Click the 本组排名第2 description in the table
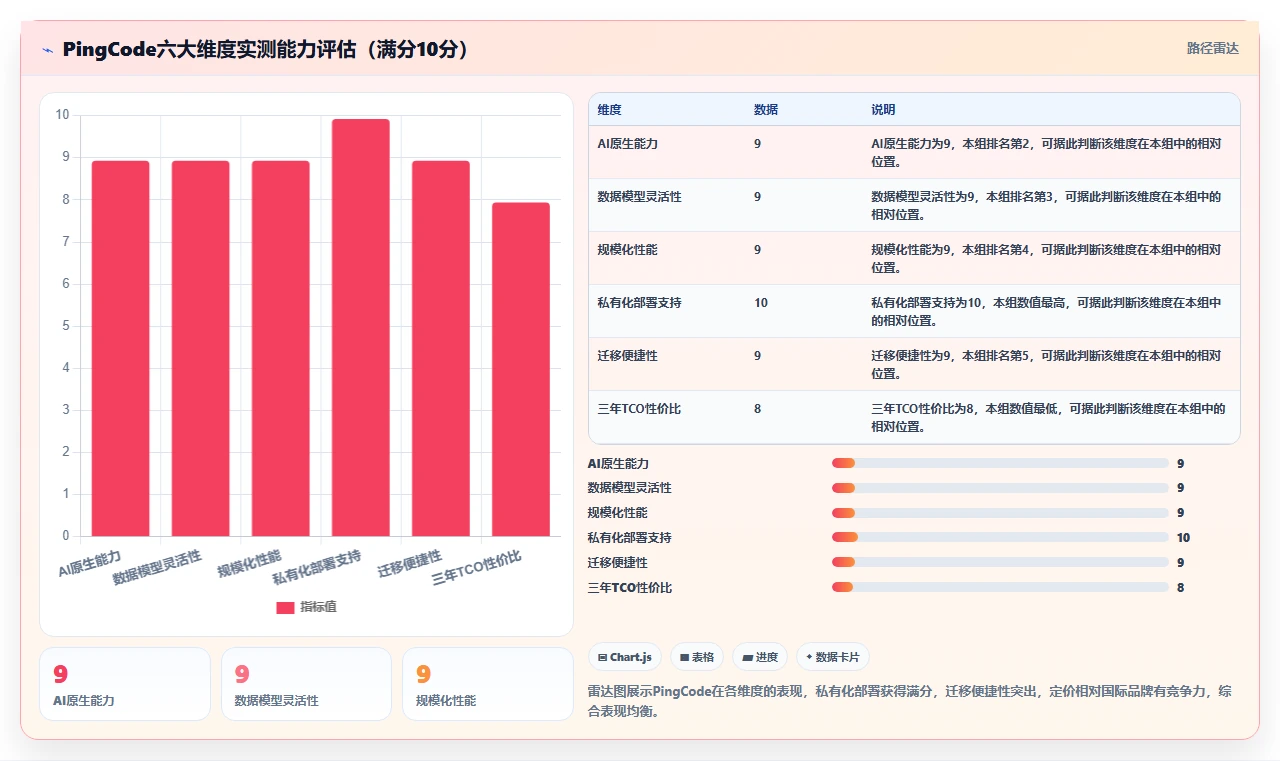This screenshot has width=1280, height=761. pos(1046,152)
